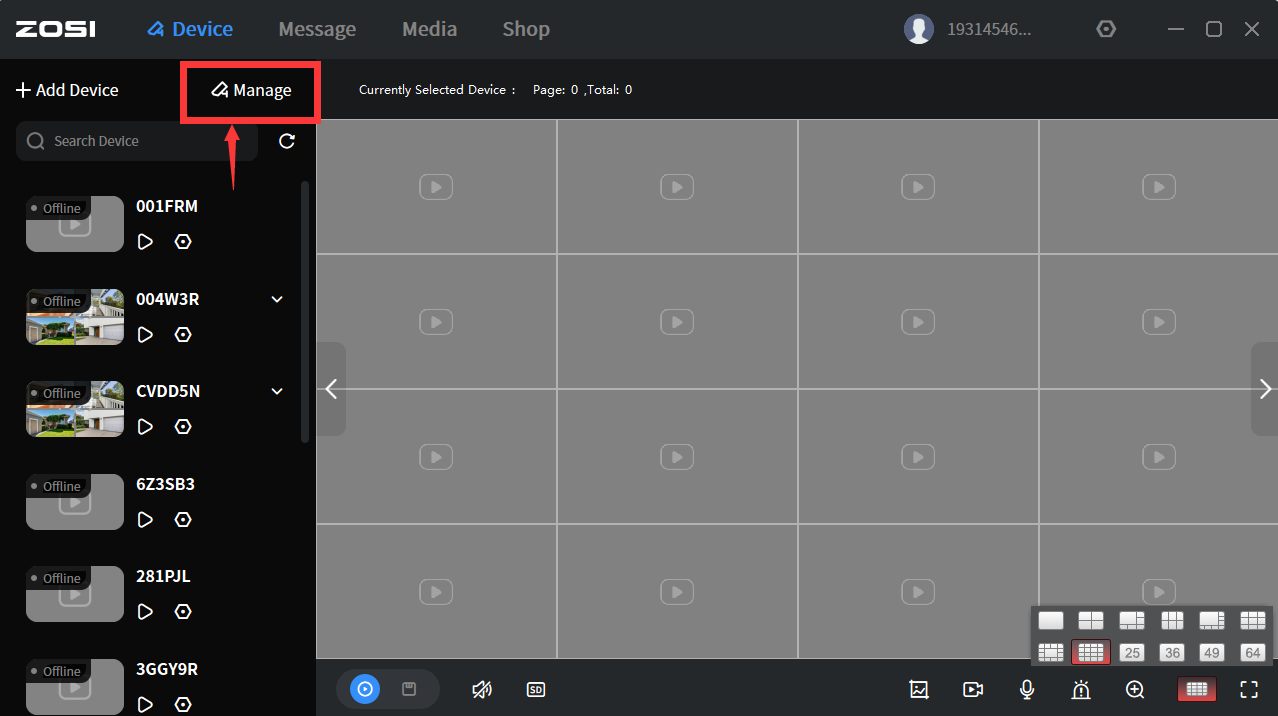Take a snapshot of the video

tap(919, 689)
